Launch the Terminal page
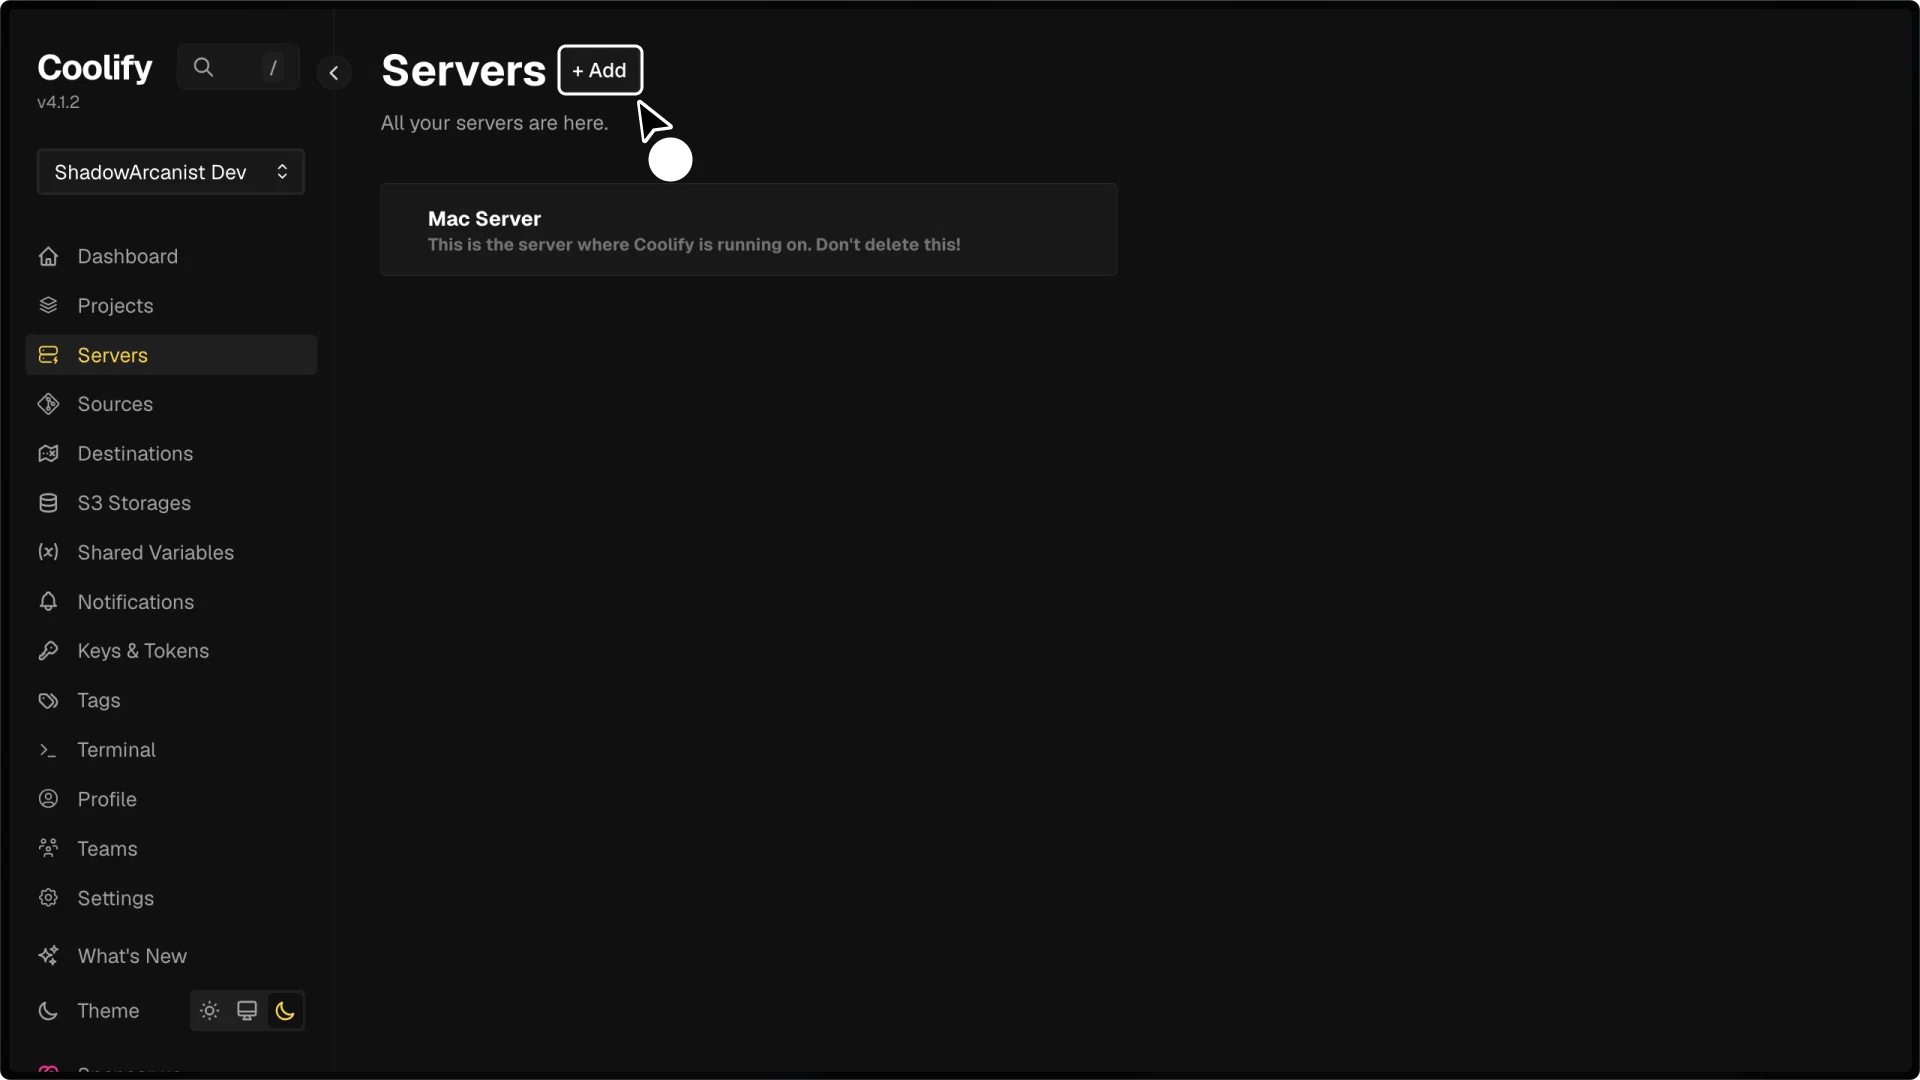Screen dimensions: 1920x1080 click(171, 750)
